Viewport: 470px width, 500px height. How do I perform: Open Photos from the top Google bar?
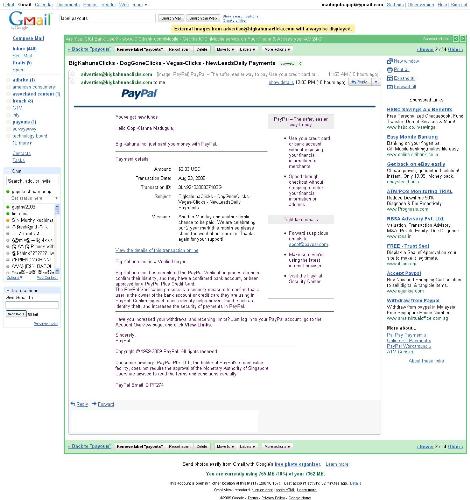click(x=89, y=5)
